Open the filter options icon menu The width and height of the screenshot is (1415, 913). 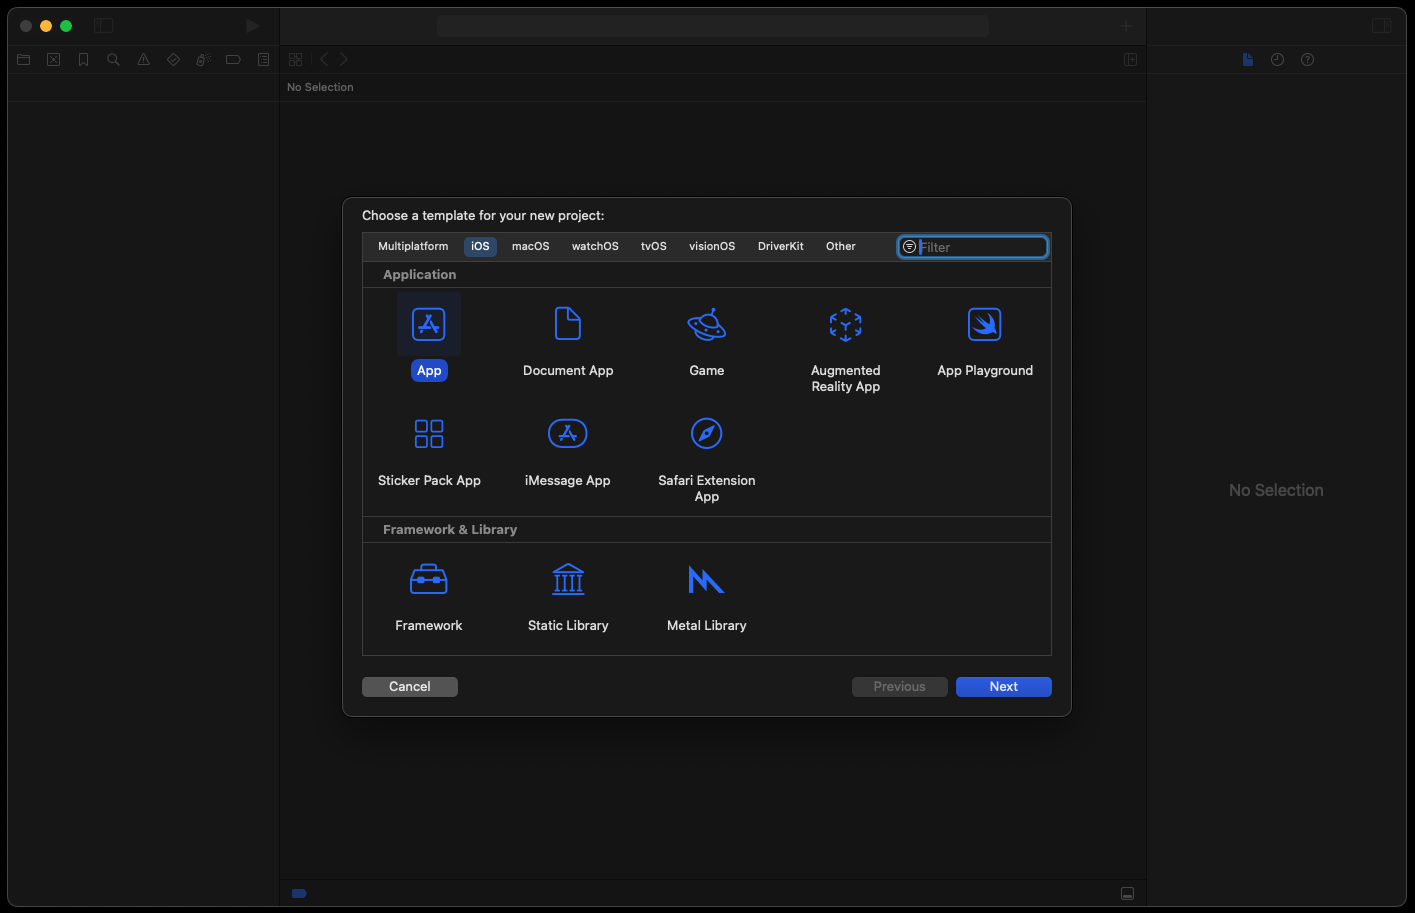coord(909,247)
